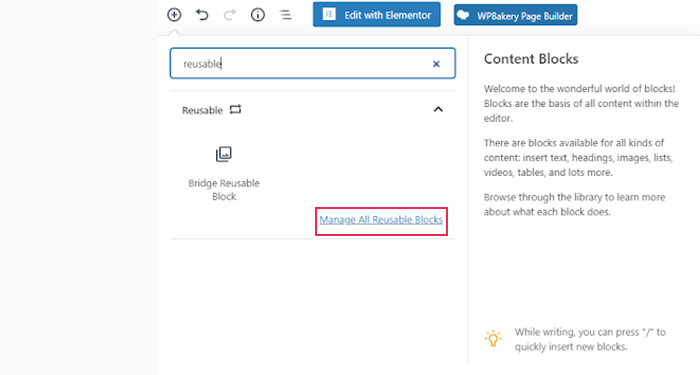Click the Reusable section heading
The height and width of the screenshot is (375, 700).
tap(202, 110)
